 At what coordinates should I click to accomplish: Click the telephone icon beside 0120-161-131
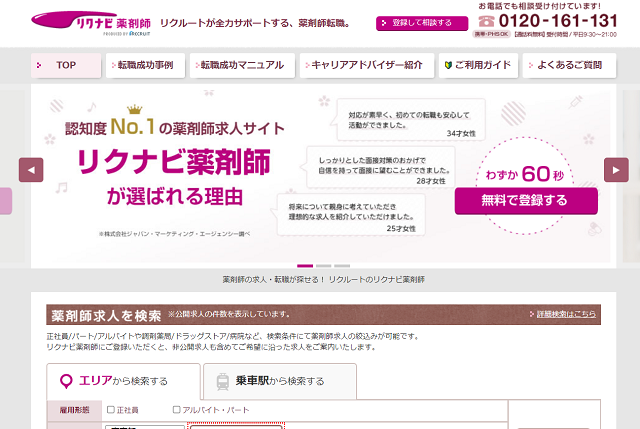tap(486, 20)
